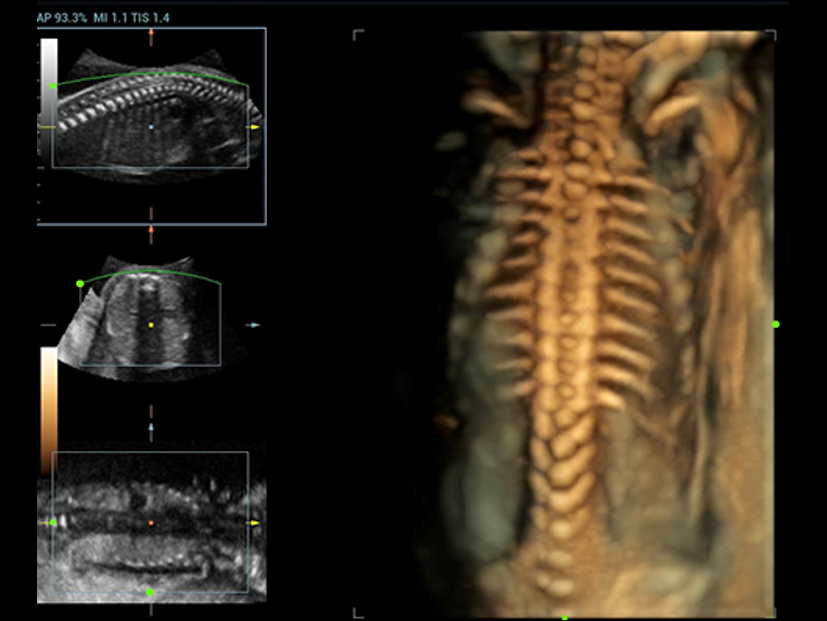
Task: Click the green handle on the axial view
Action: pyautogui.click(x=80, y=284)
